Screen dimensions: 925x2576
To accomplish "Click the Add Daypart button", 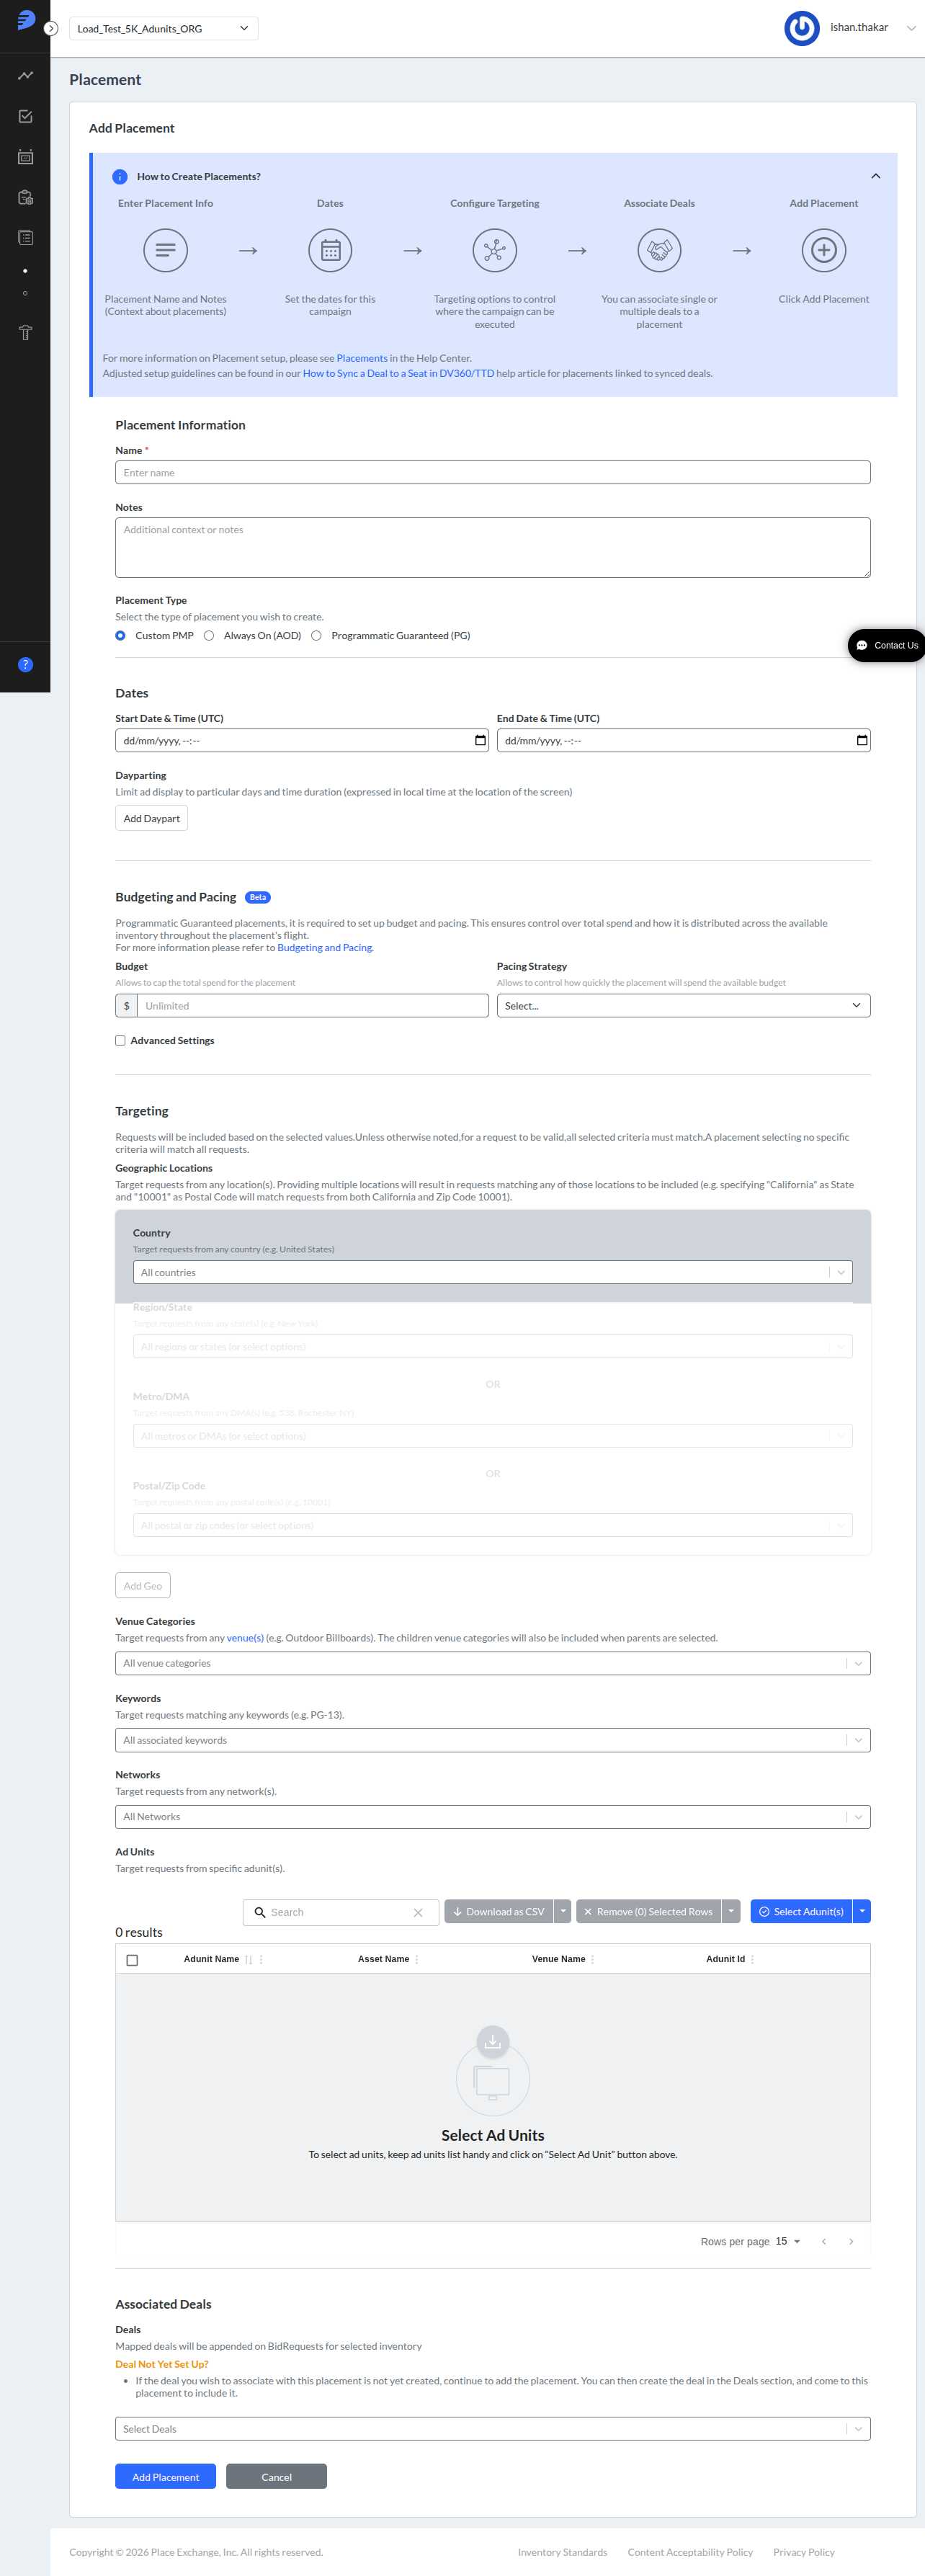I will pyautogui.click(x=151, y=819).
